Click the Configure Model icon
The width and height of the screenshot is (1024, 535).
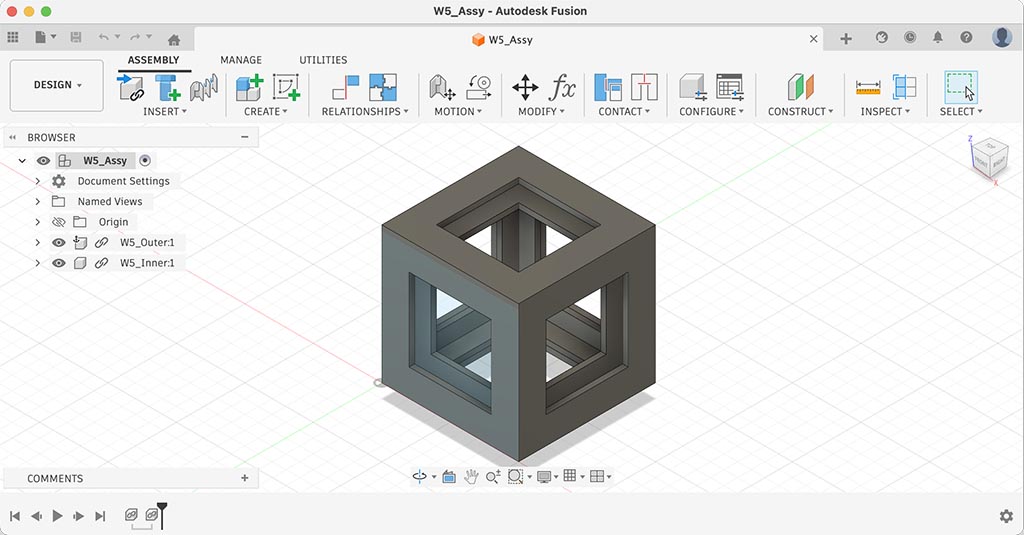coord(693,88)
